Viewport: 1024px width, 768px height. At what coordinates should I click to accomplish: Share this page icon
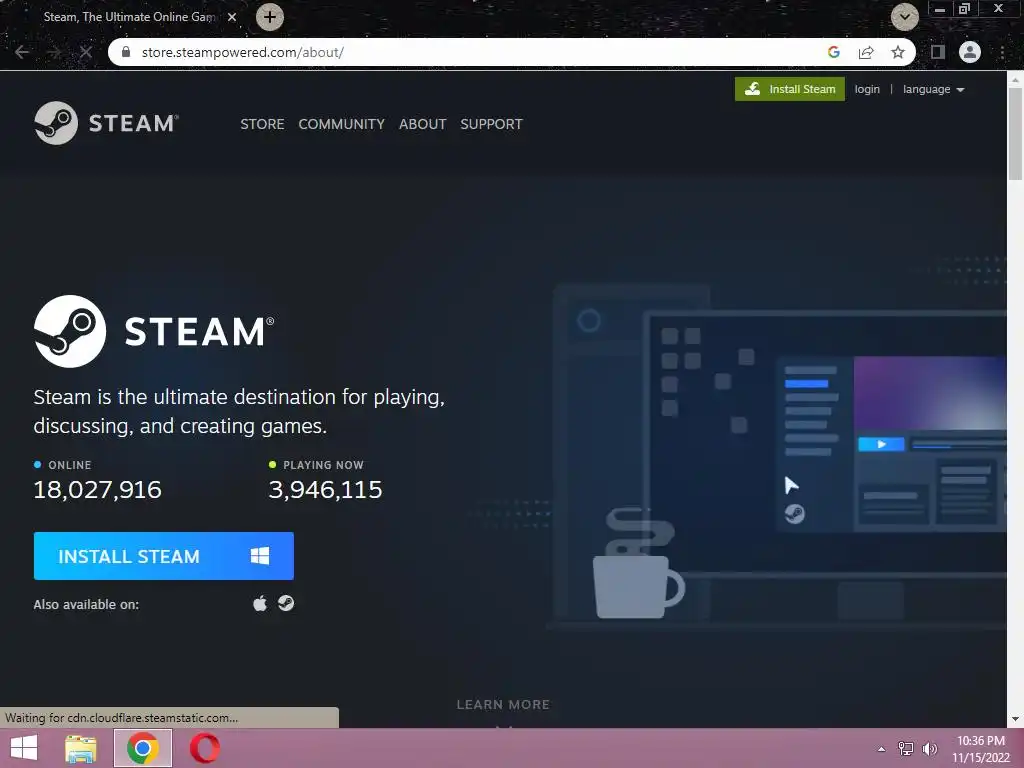point(866,52)
